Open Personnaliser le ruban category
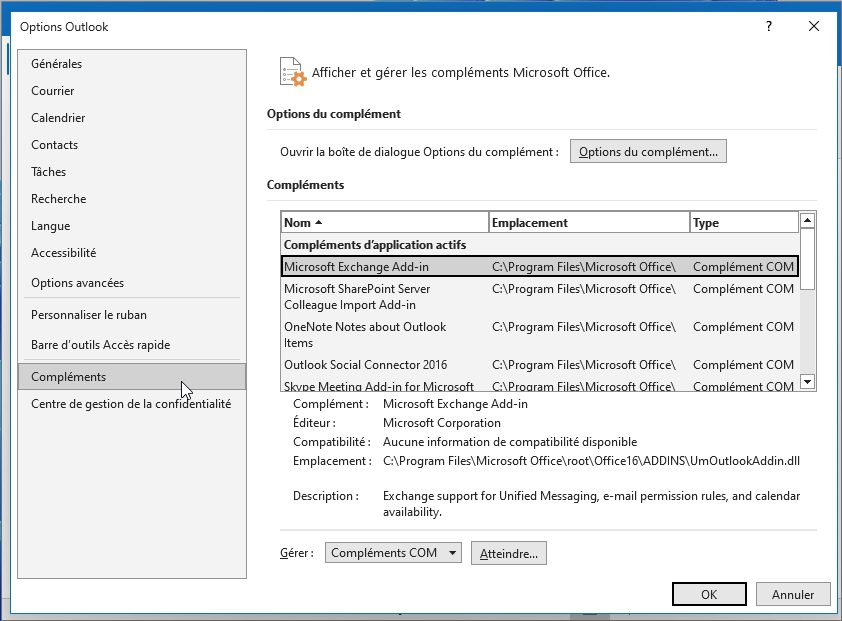 89,315
